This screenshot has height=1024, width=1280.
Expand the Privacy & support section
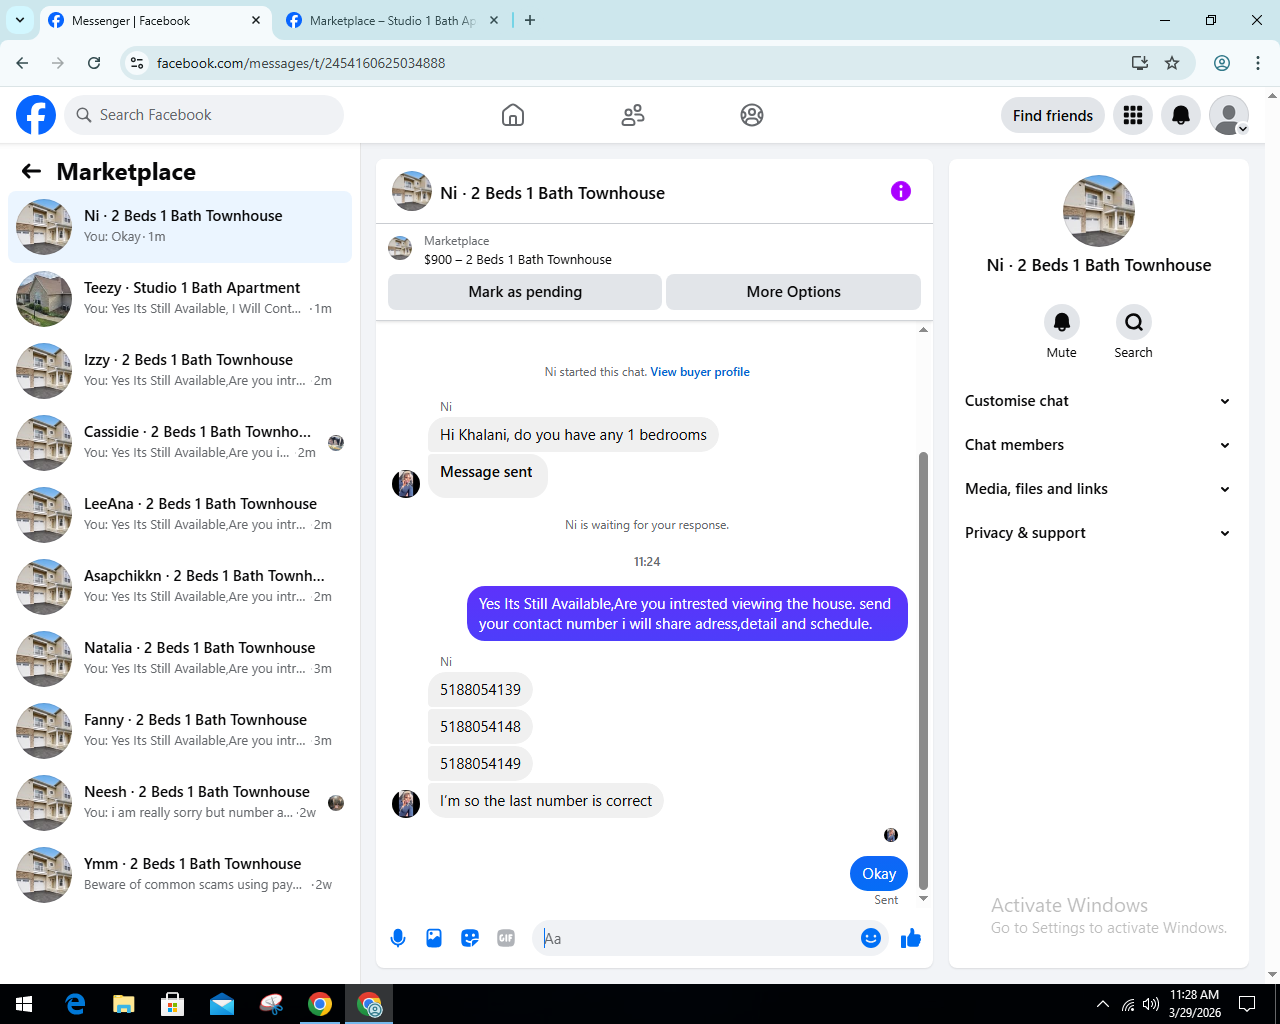coord(1098,533)
